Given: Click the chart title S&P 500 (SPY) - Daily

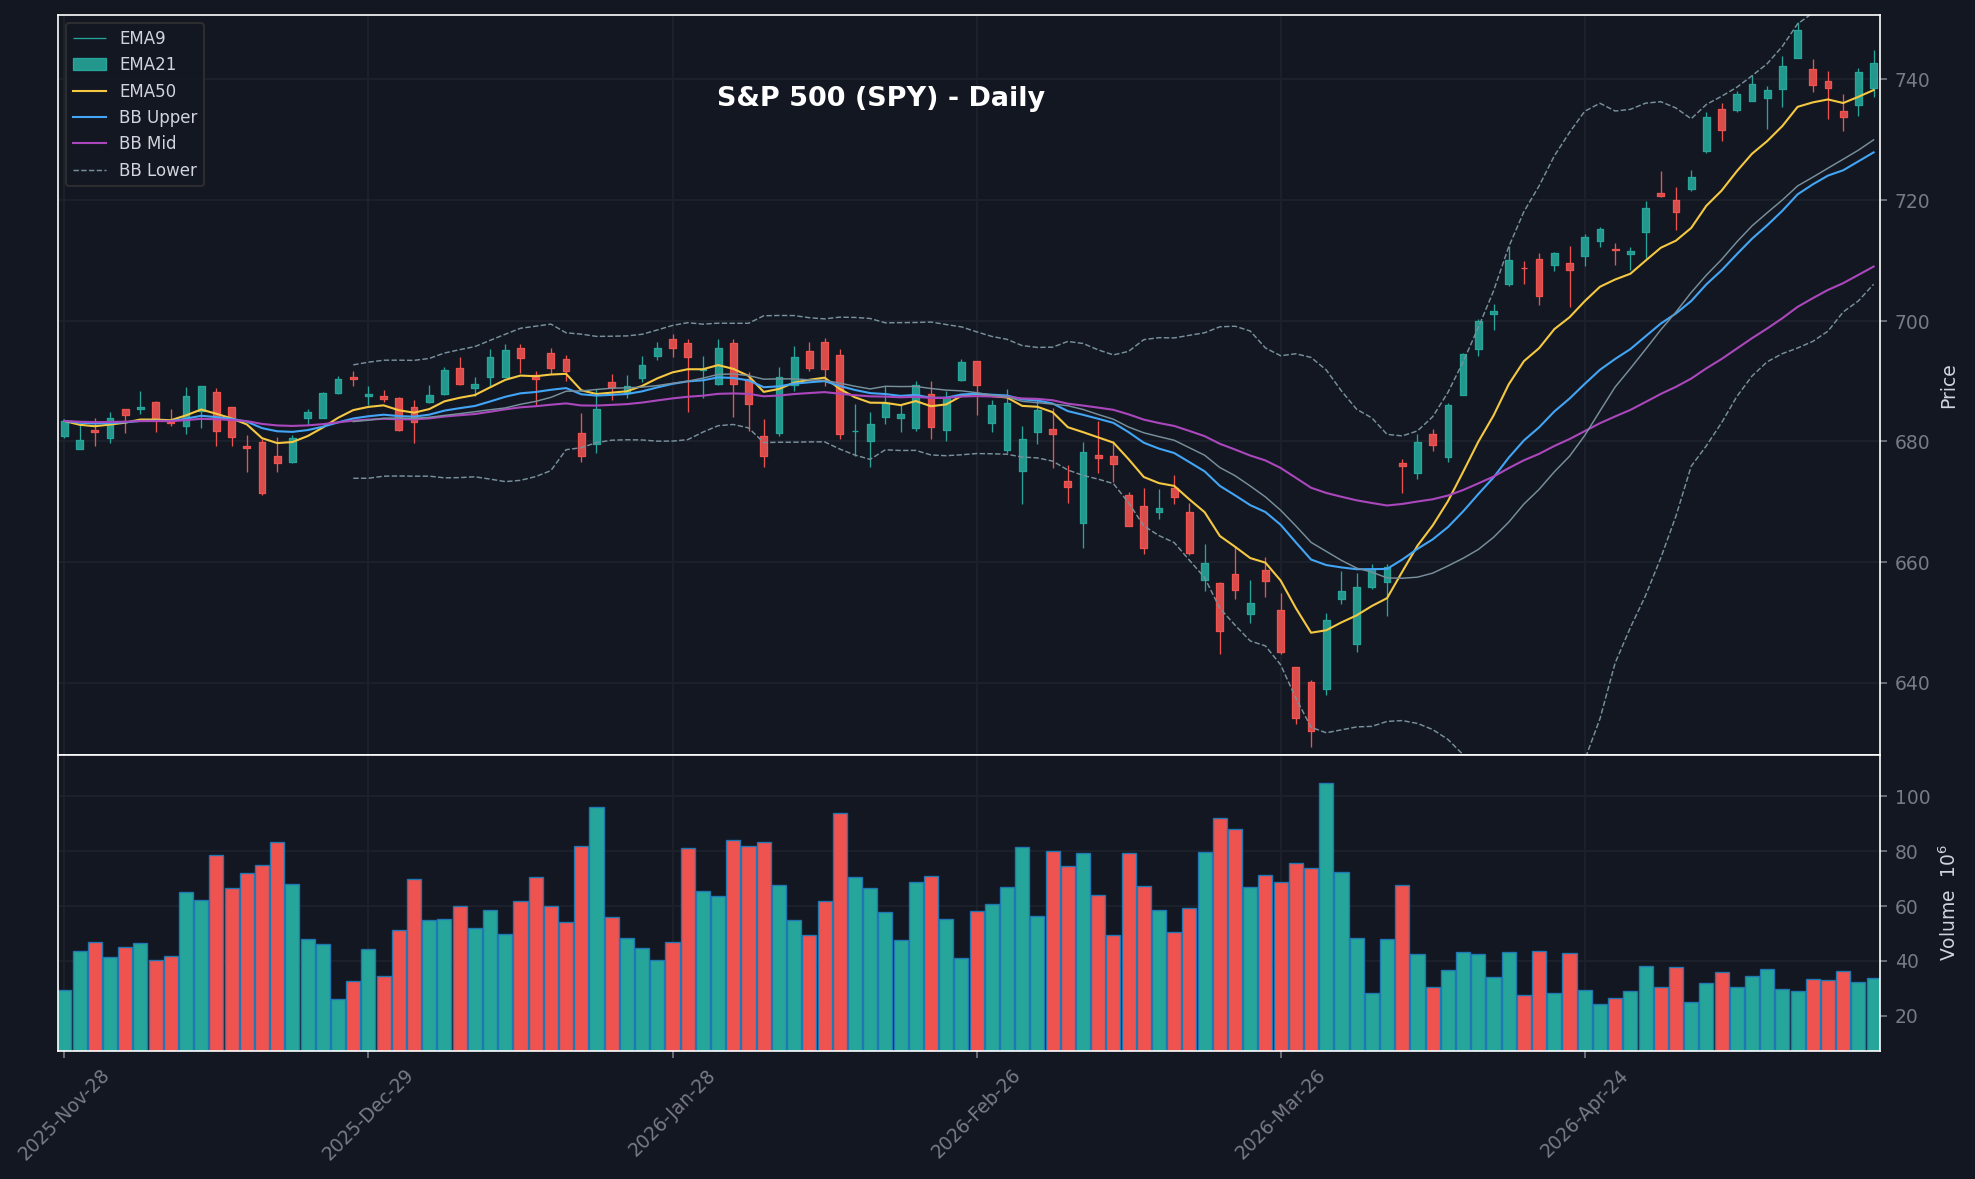Looking at the screenshot, I should [x=880, y=97].
